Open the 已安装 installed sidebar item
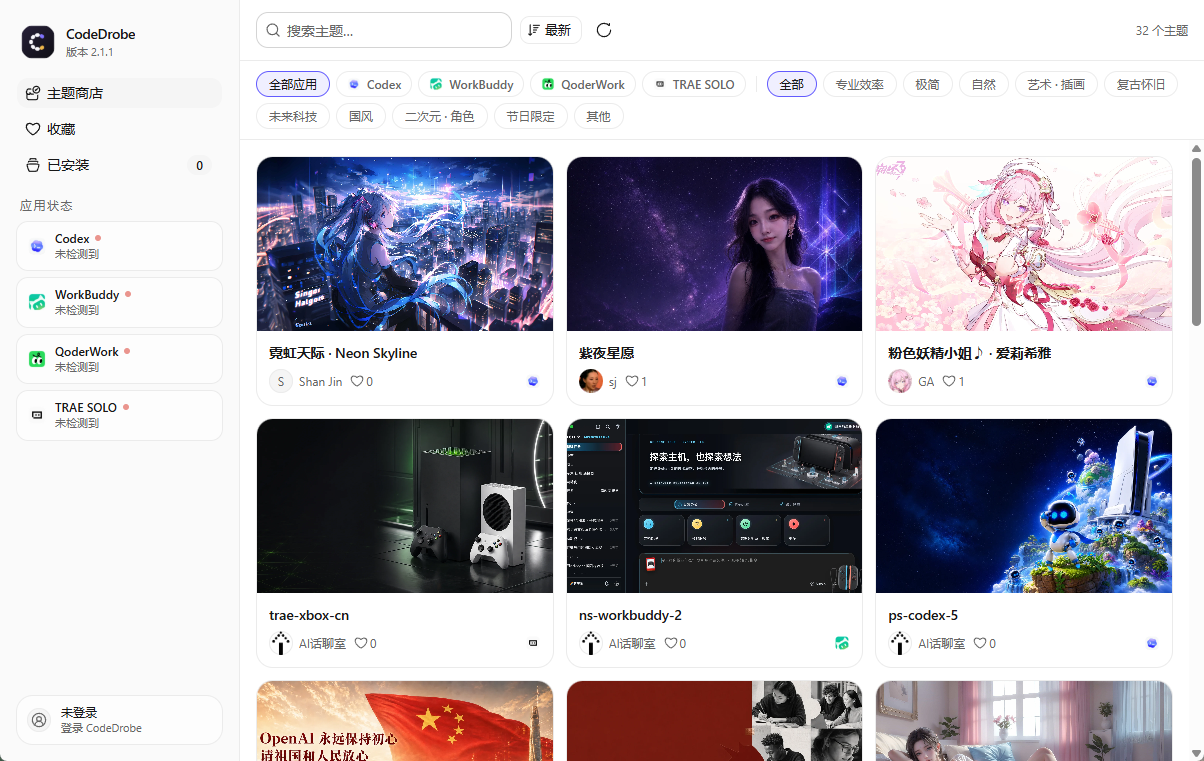1204x761 pixels. (120, 165)
